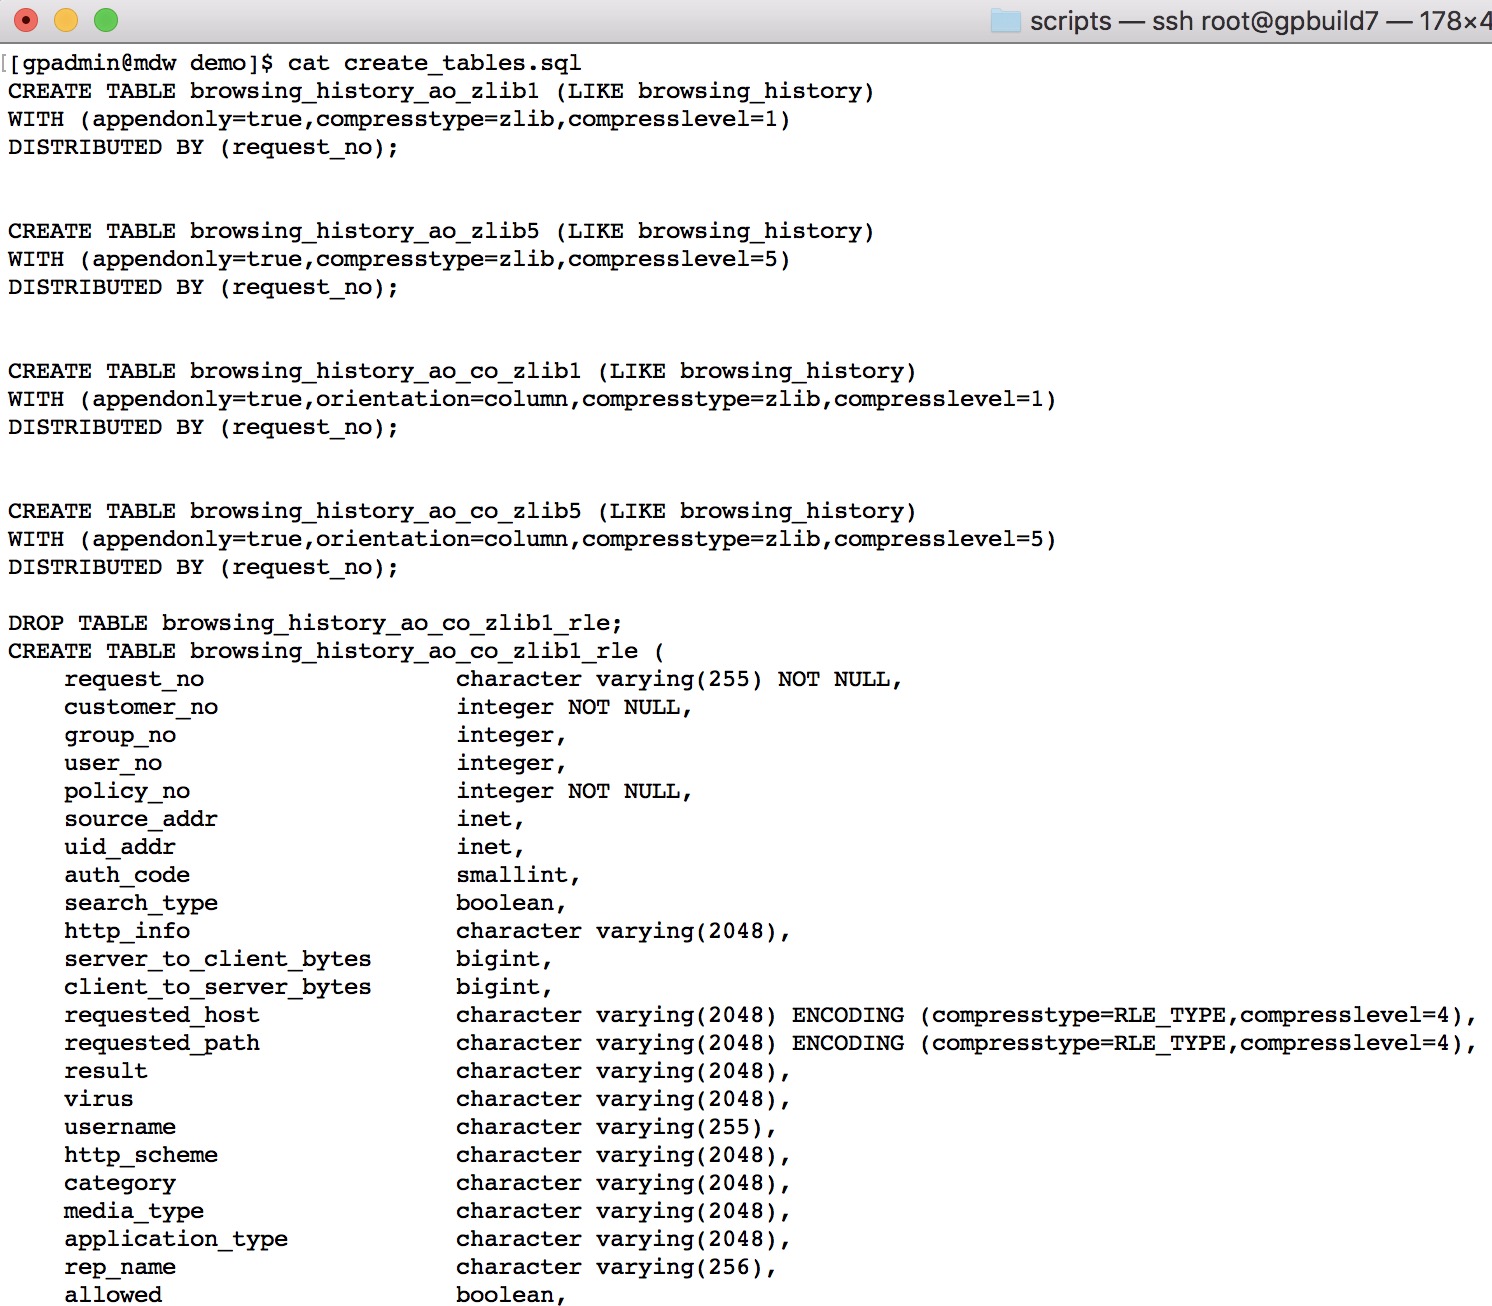Click the yellow minimize button
The height and width of the screenshot is (1306, 1492).
pos(64,20)
